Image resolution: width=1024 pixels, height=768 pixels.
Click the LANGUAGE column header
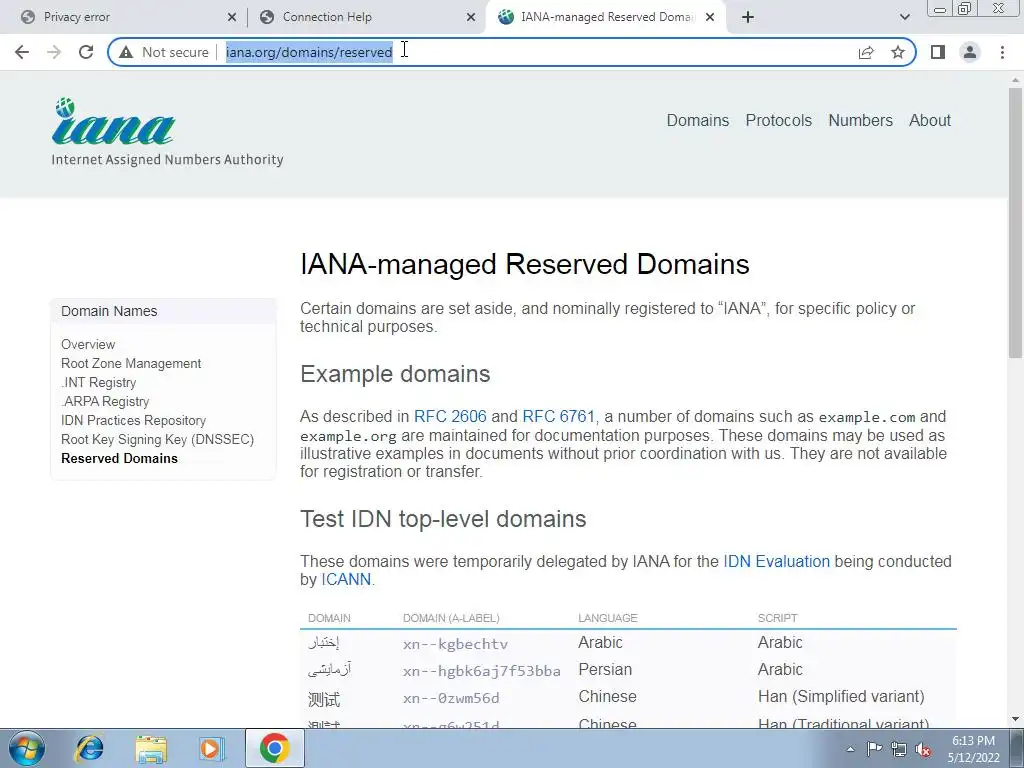[607, 618]
